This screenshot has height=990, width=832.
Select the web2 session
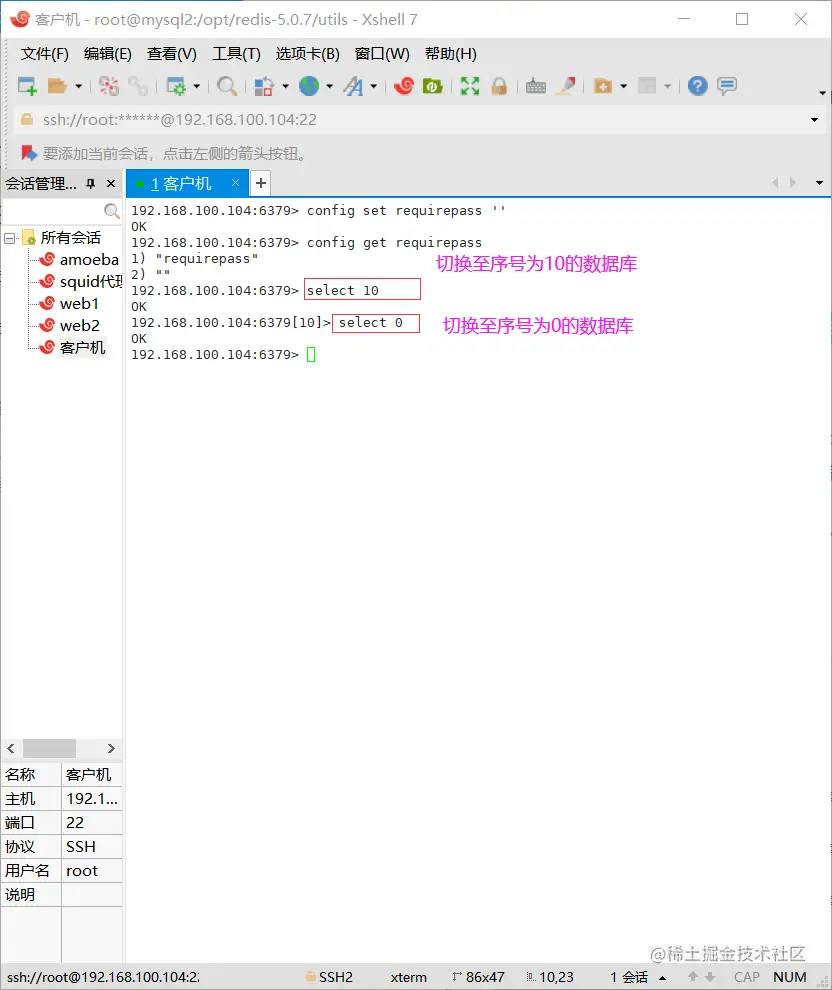coord(70,326)
